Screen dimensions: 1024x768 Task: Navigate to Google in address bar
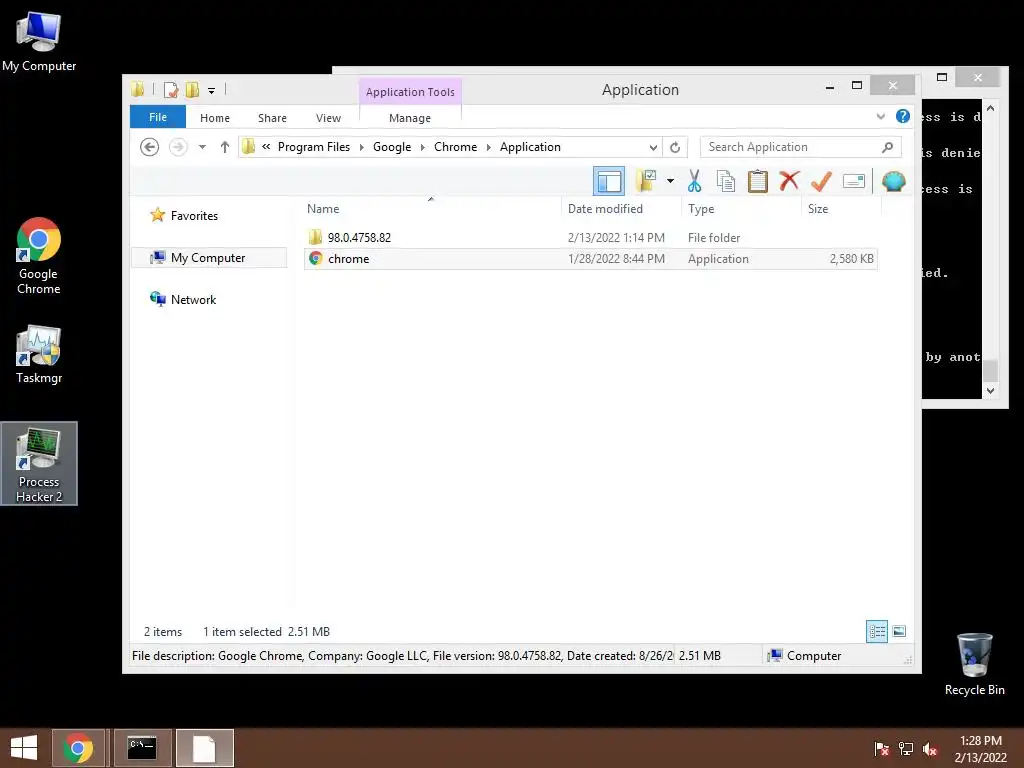point(392,147)
